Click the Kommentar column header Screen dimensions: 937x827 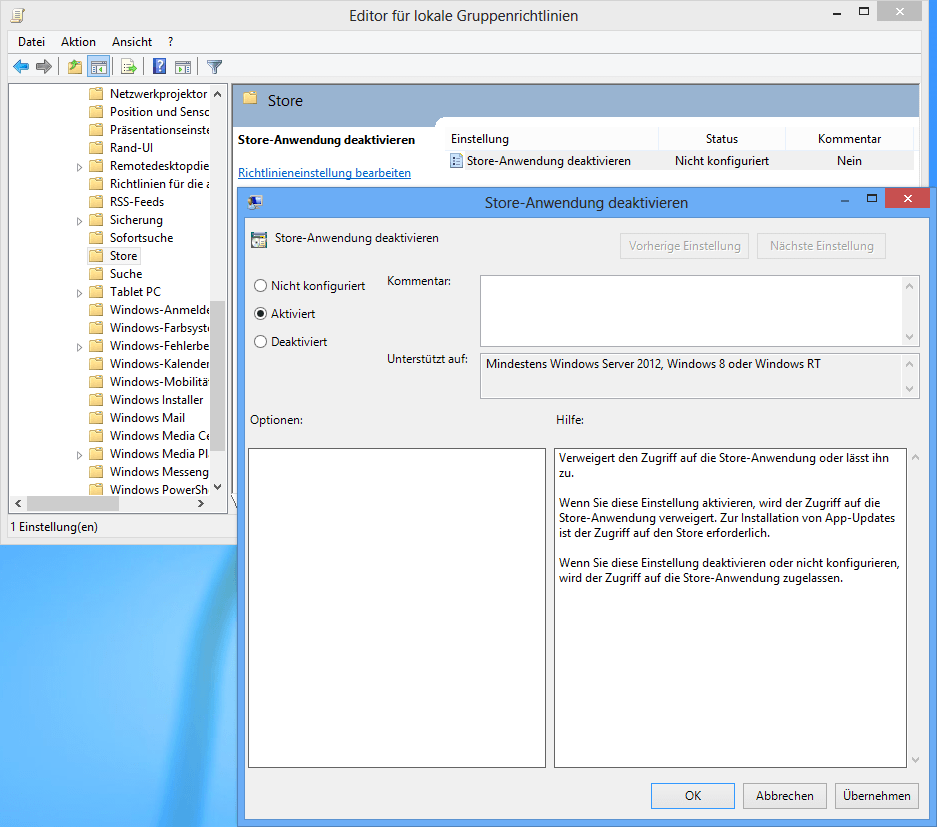[x=849, y=139]
